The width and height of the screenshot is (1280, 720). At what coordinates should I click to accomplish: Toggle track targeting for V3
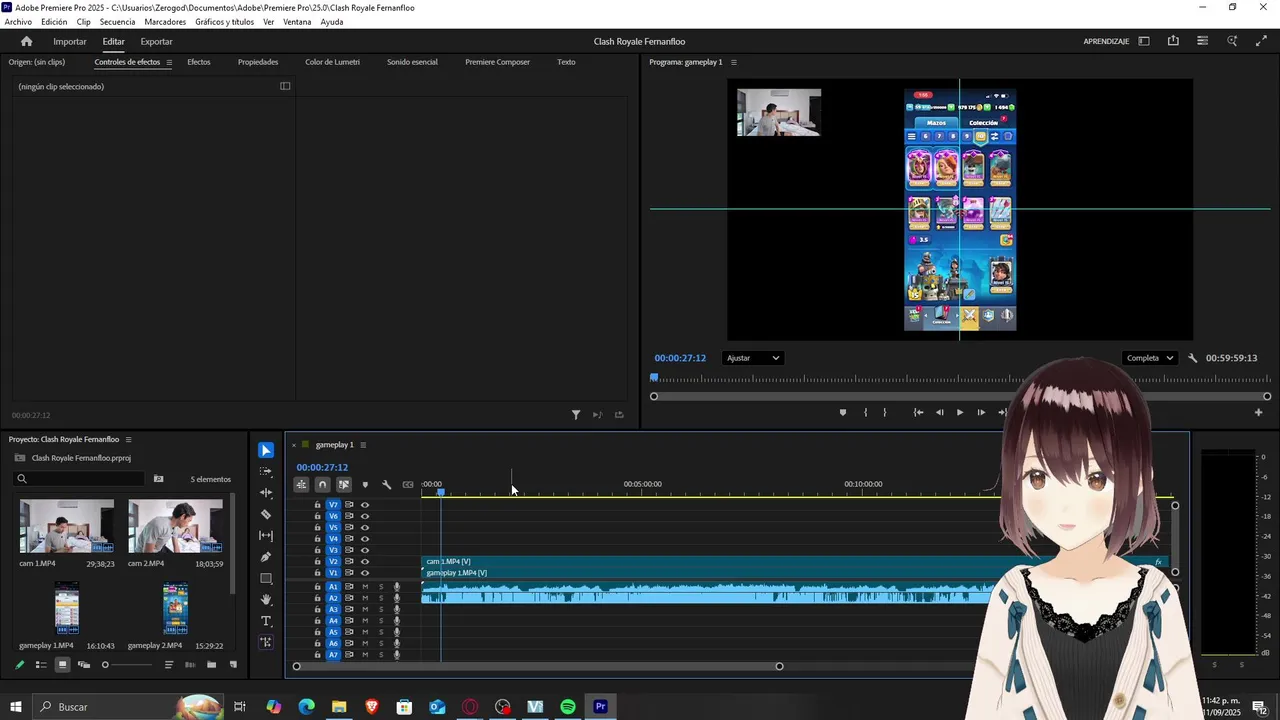coord(334,550)
